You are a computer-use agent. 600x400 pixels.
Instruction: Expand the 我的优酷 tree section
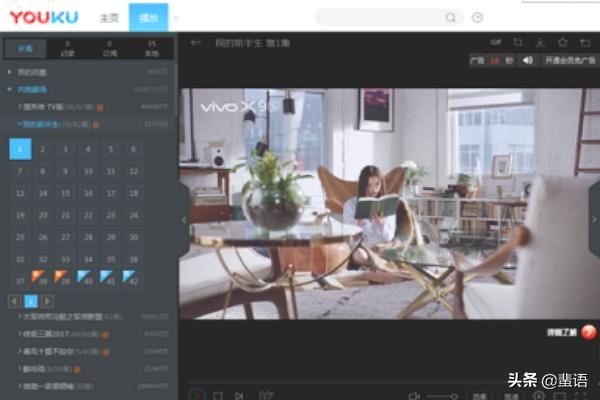click(10, 72)
